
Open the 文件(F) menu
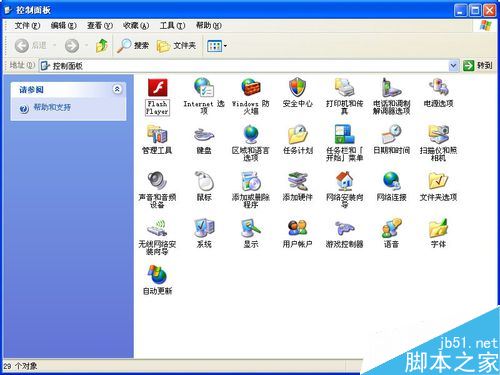pyautogui.click(x=27, y=25)
